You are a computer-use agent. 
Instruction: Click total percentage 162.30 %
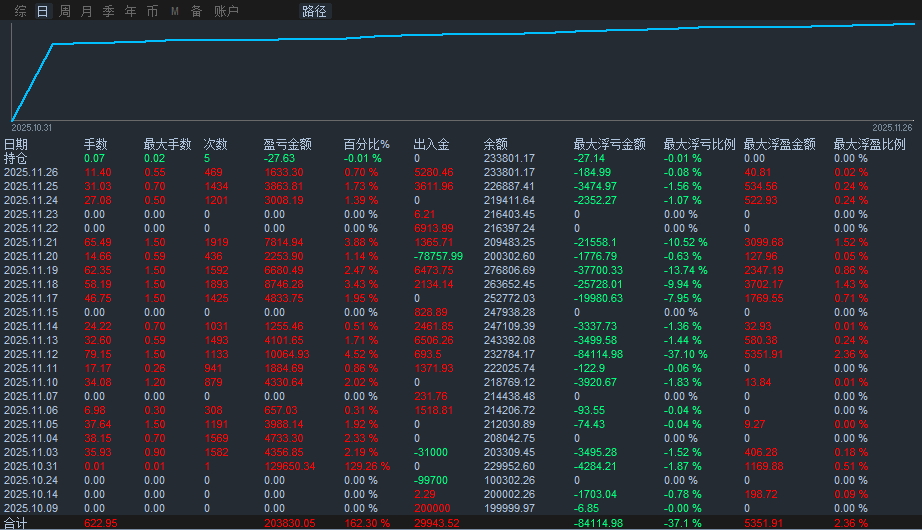(367, 523)
